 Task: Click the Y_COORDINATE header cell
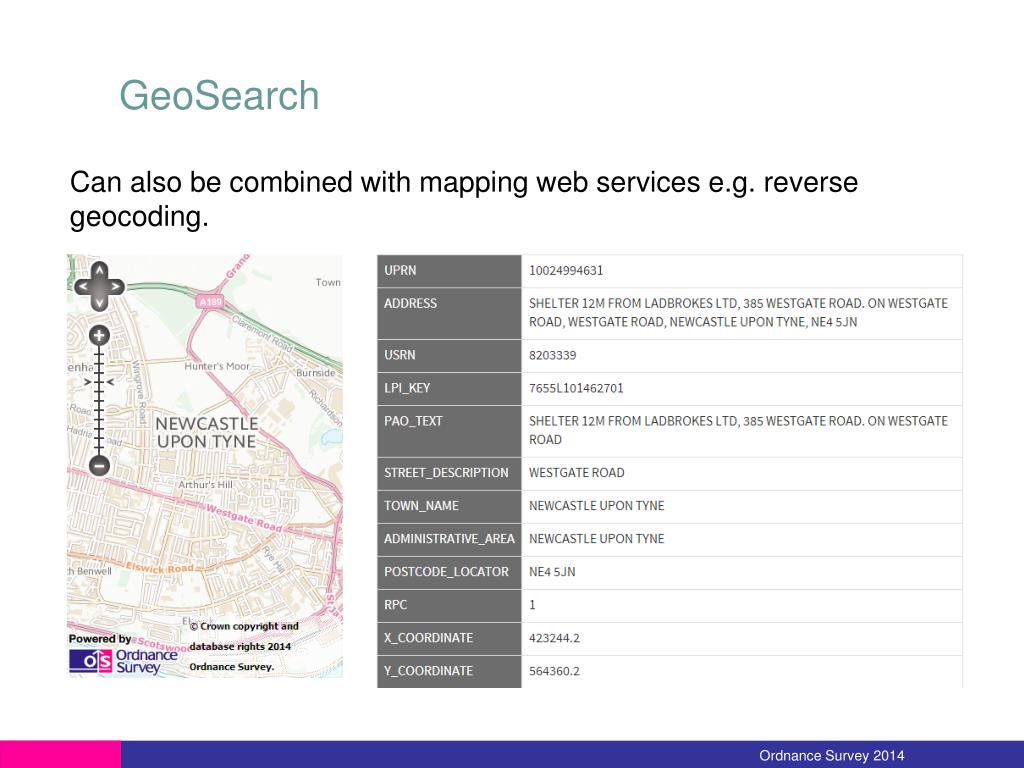point(449,671)
